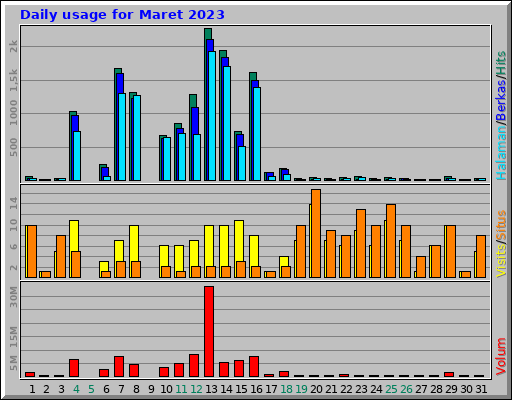Click the "2k" y-axis label
The width and height of the screenshot is (512, 400).
(13, 46)
